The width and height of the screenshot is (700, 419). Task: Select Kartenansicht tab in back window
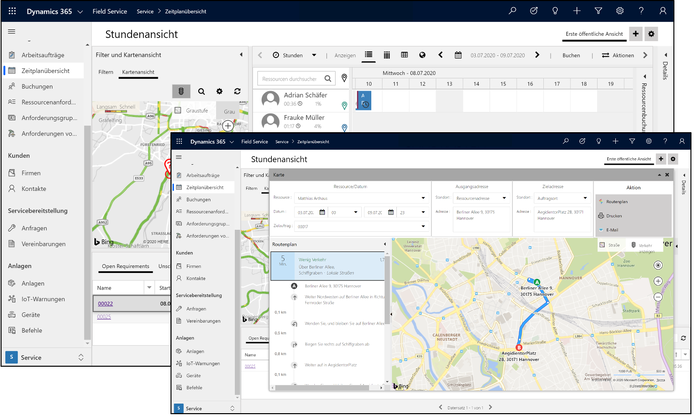[x=138, y=72]
